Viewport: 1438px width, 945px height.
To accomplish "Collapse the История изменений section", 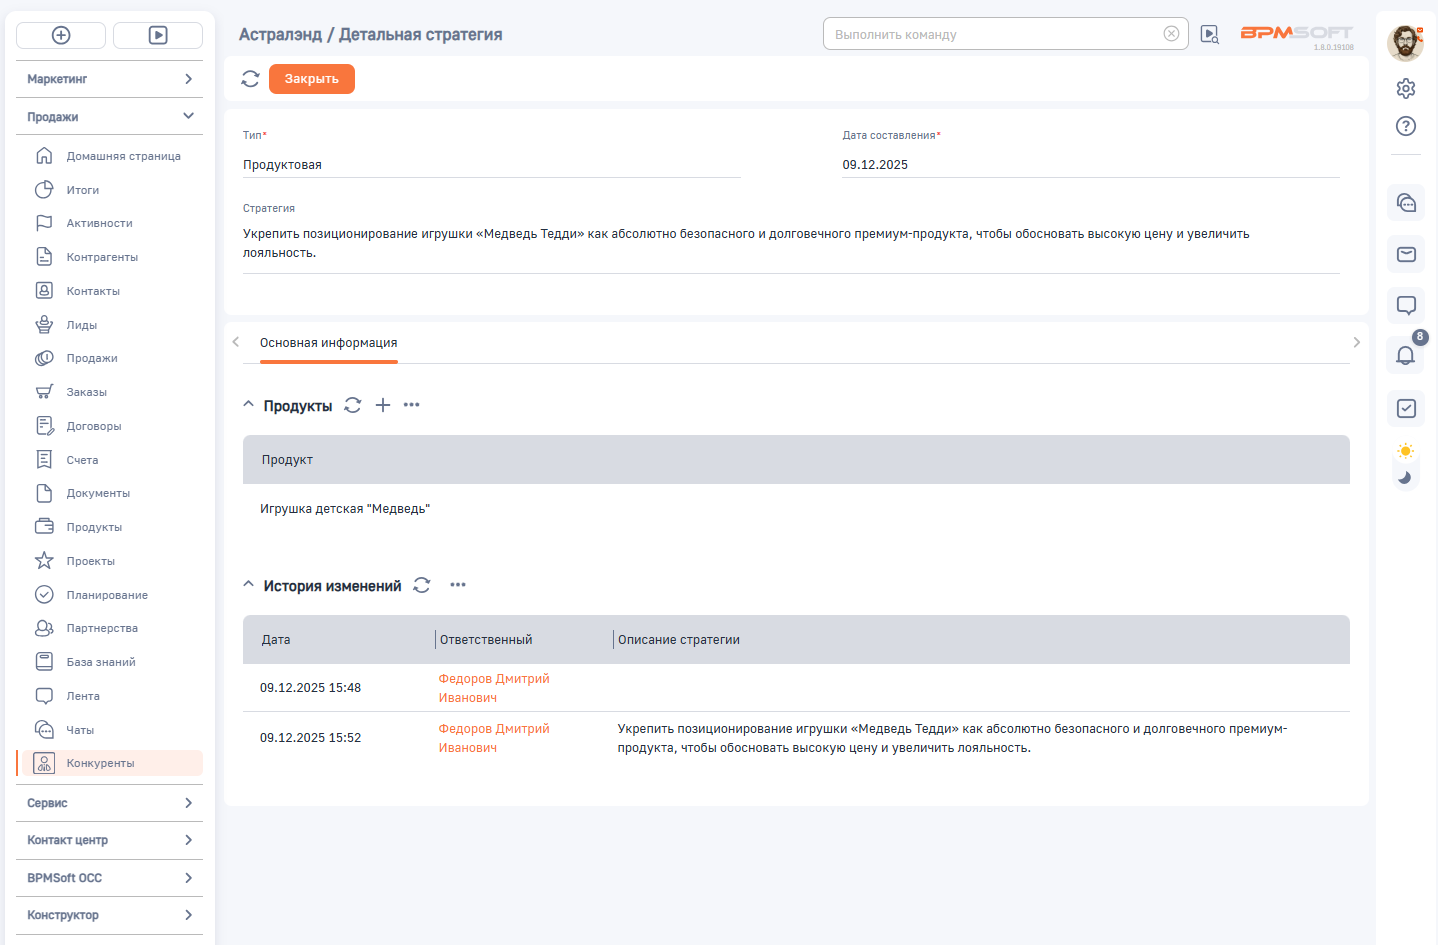I will click(x=249, y=585).
